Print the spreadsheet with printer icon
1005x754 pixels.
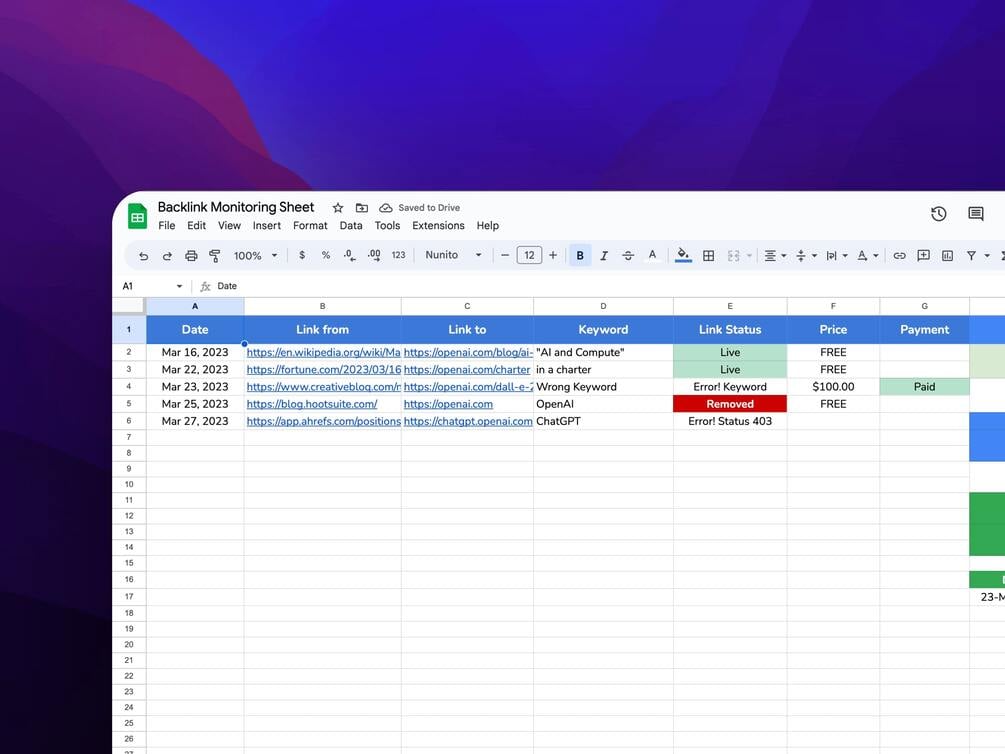coord(191,255)
